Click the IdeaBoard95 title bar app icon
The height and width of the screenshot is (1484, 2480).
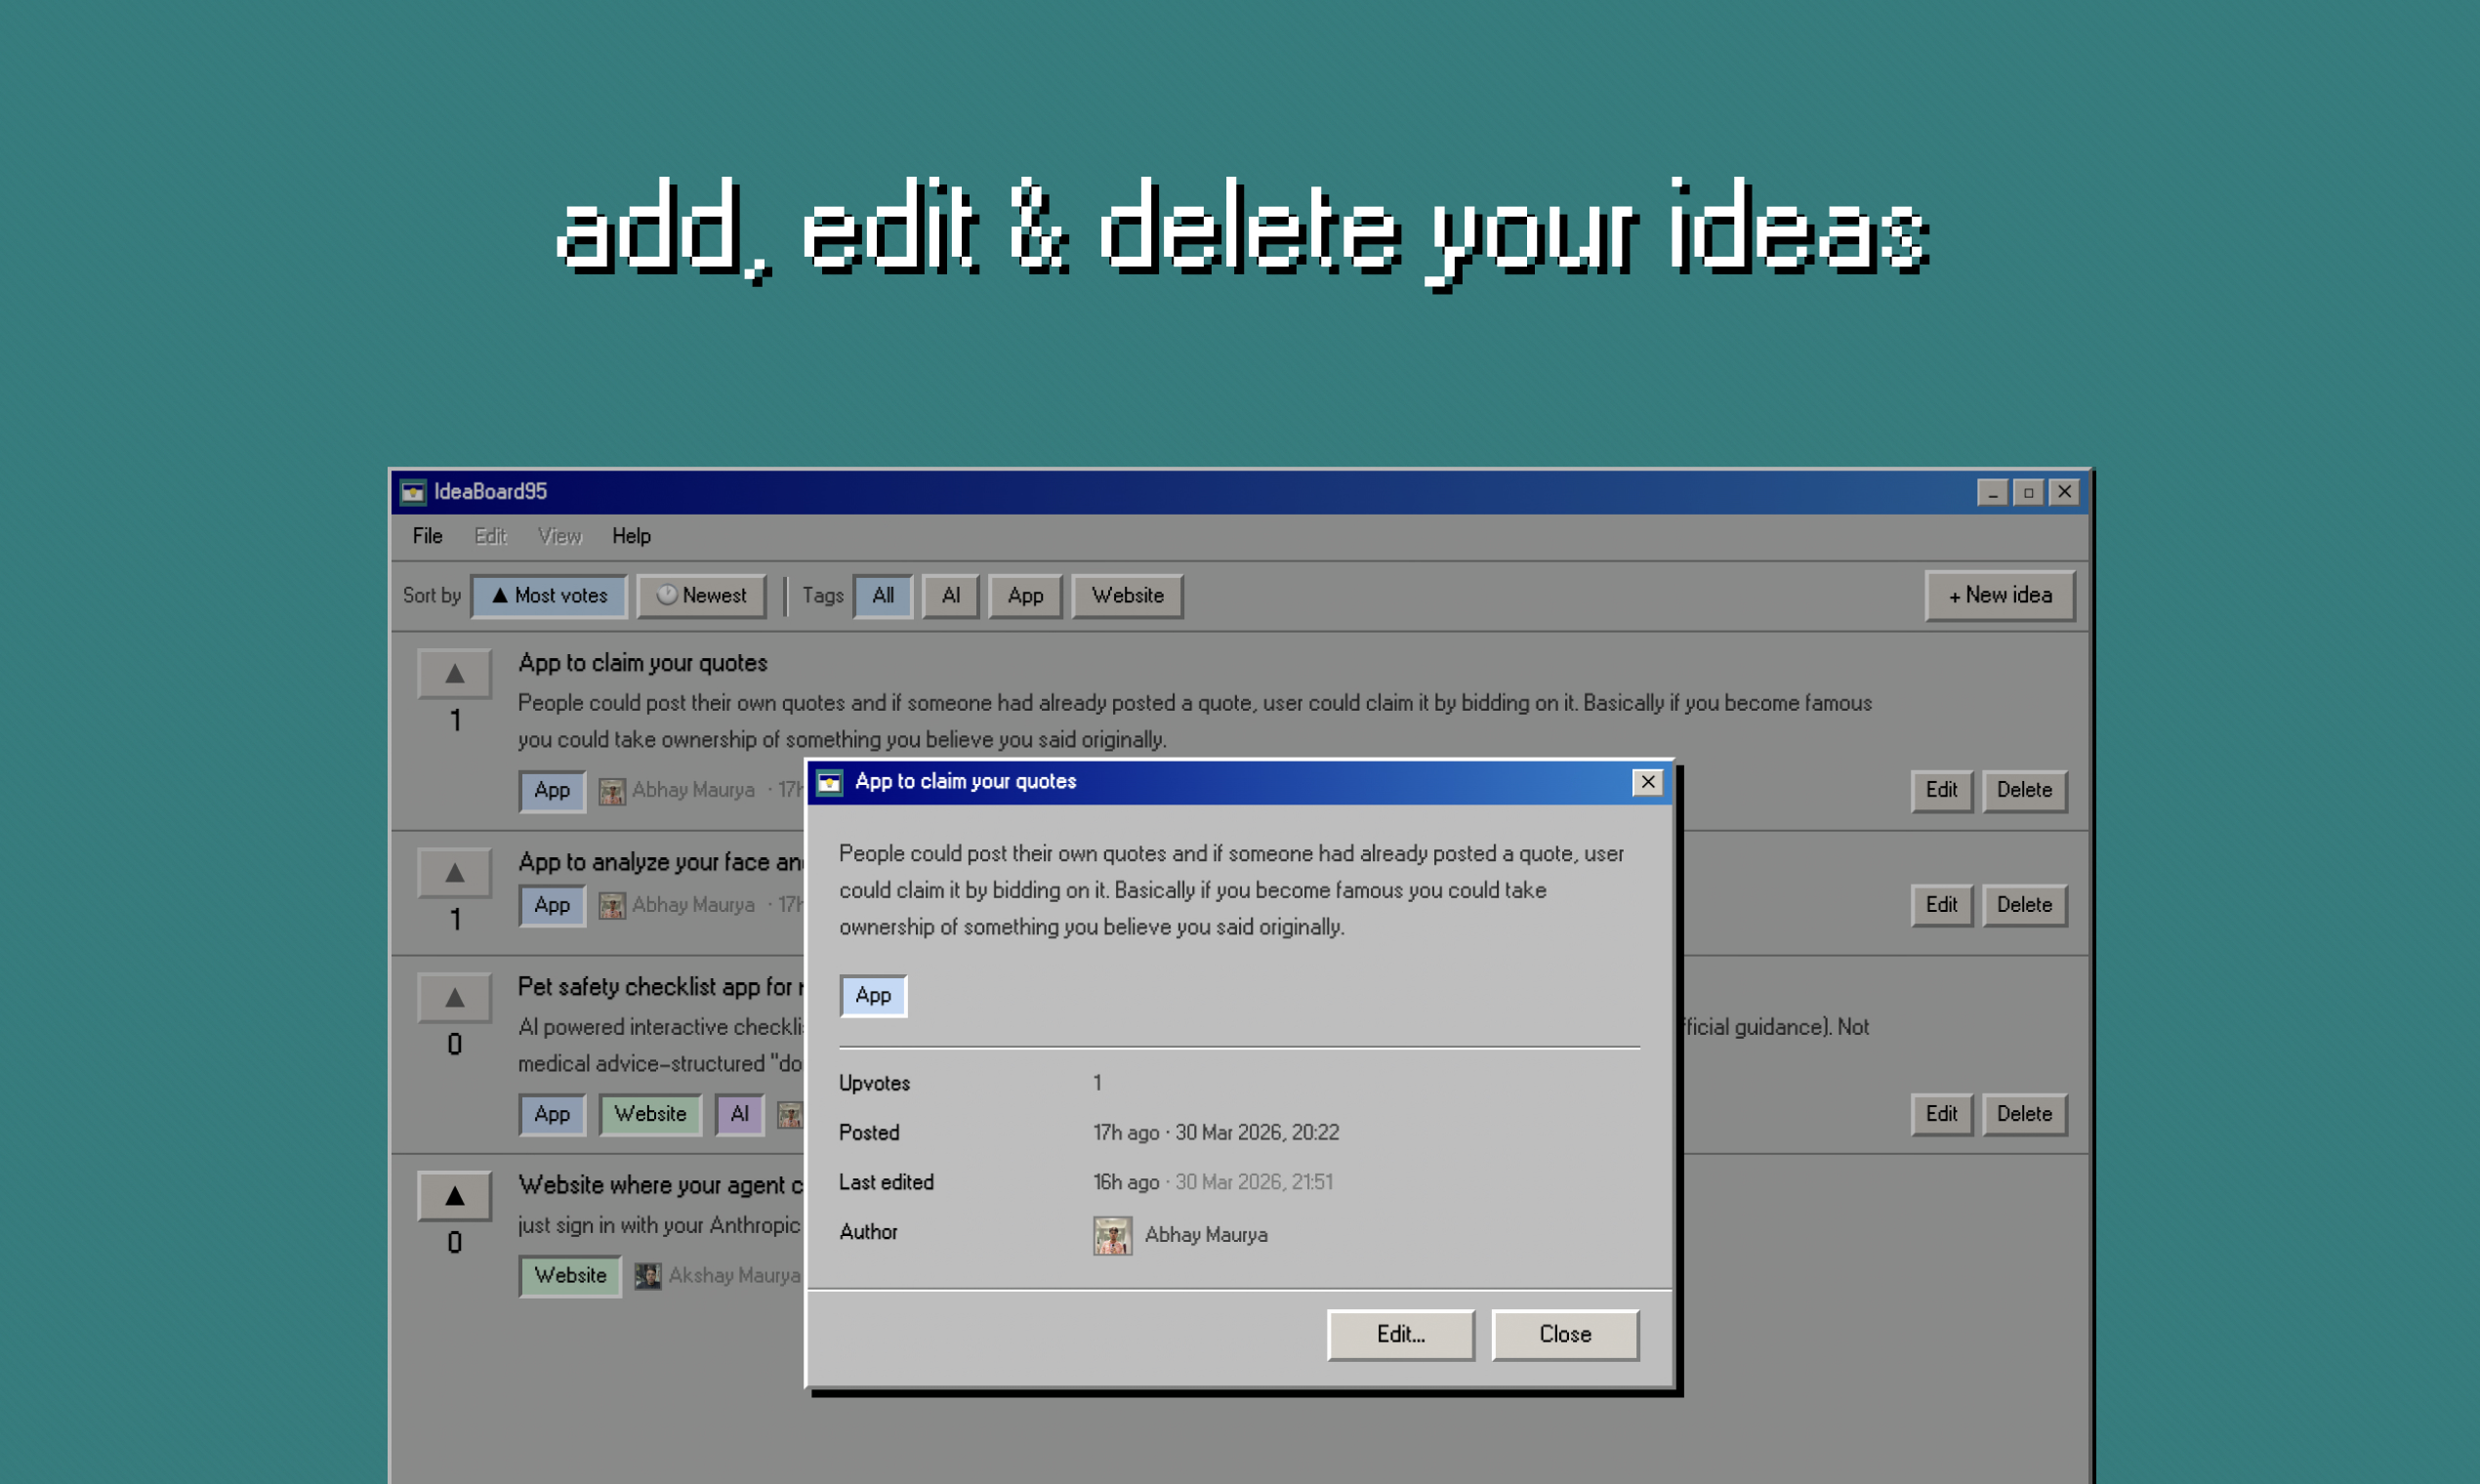click(x=413, y=492)
